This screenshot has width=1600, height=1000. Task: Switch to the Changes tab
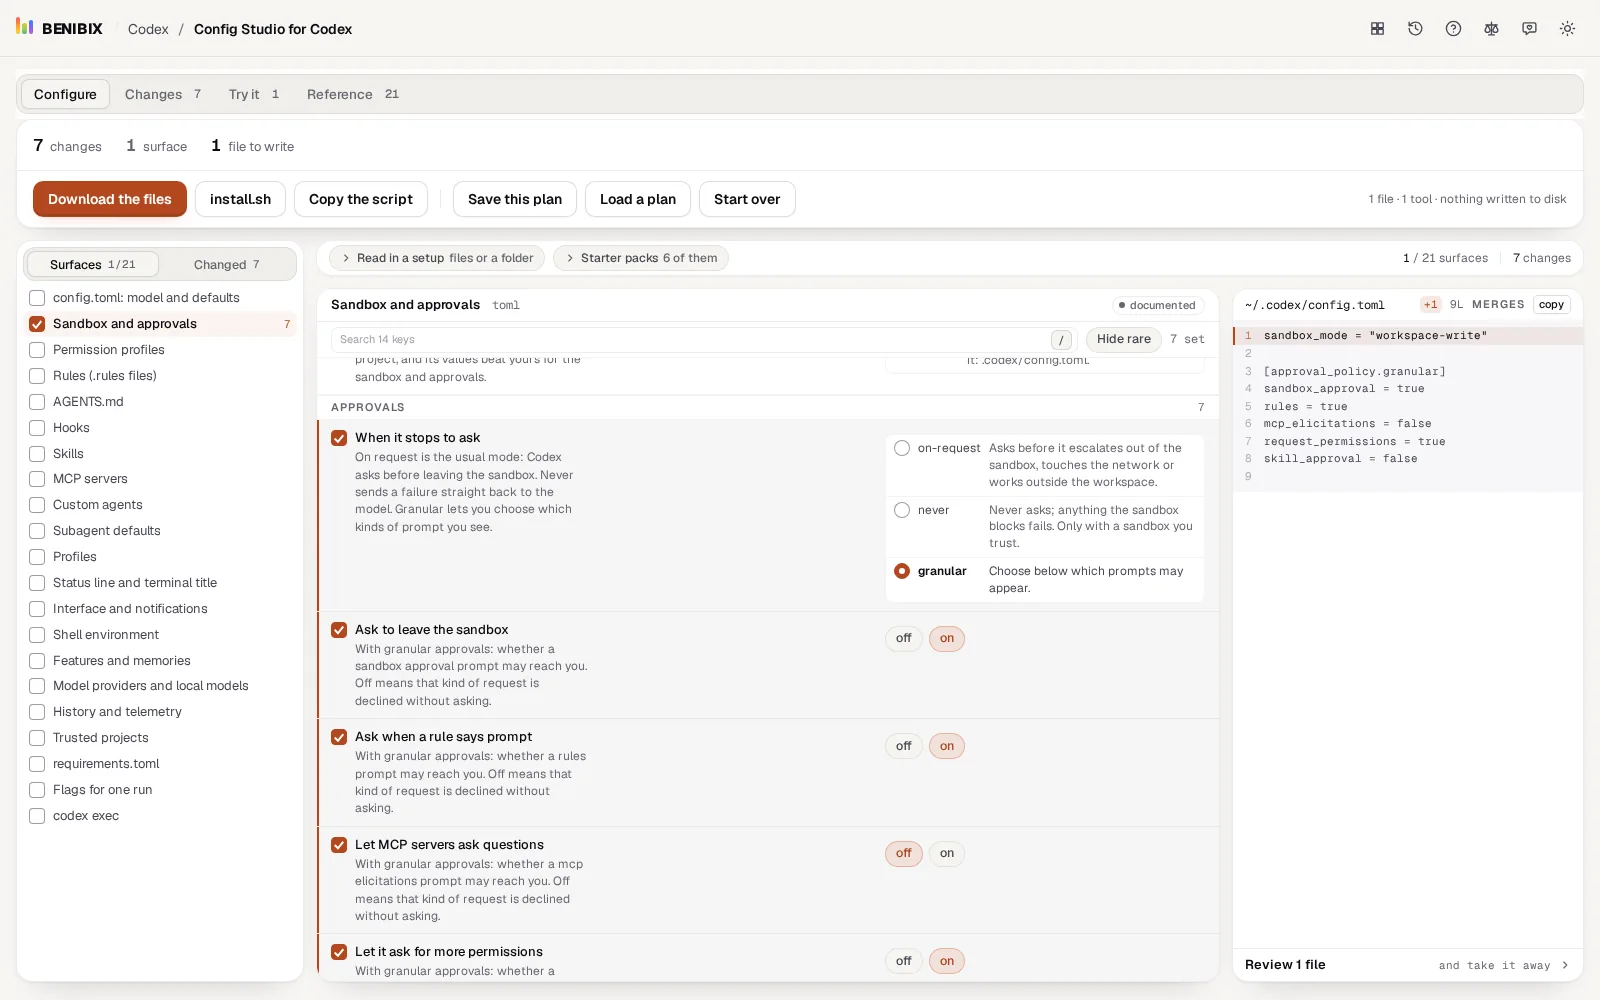click(163, 94)
